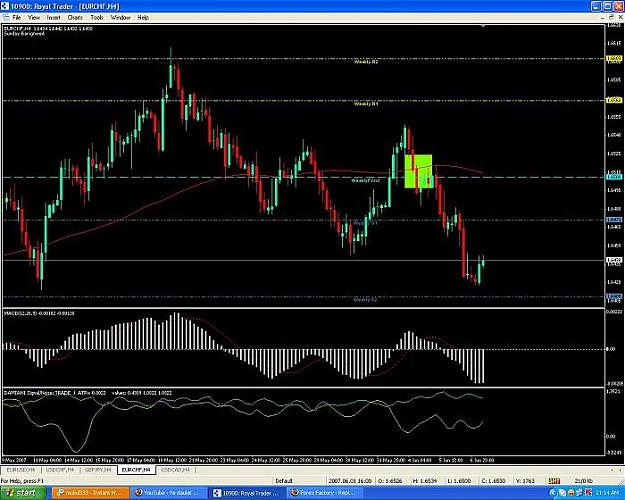625x500 pixels.
Task: Click the 6 Jun 20:00 time axis label
Action: click(x=482, y=460)
